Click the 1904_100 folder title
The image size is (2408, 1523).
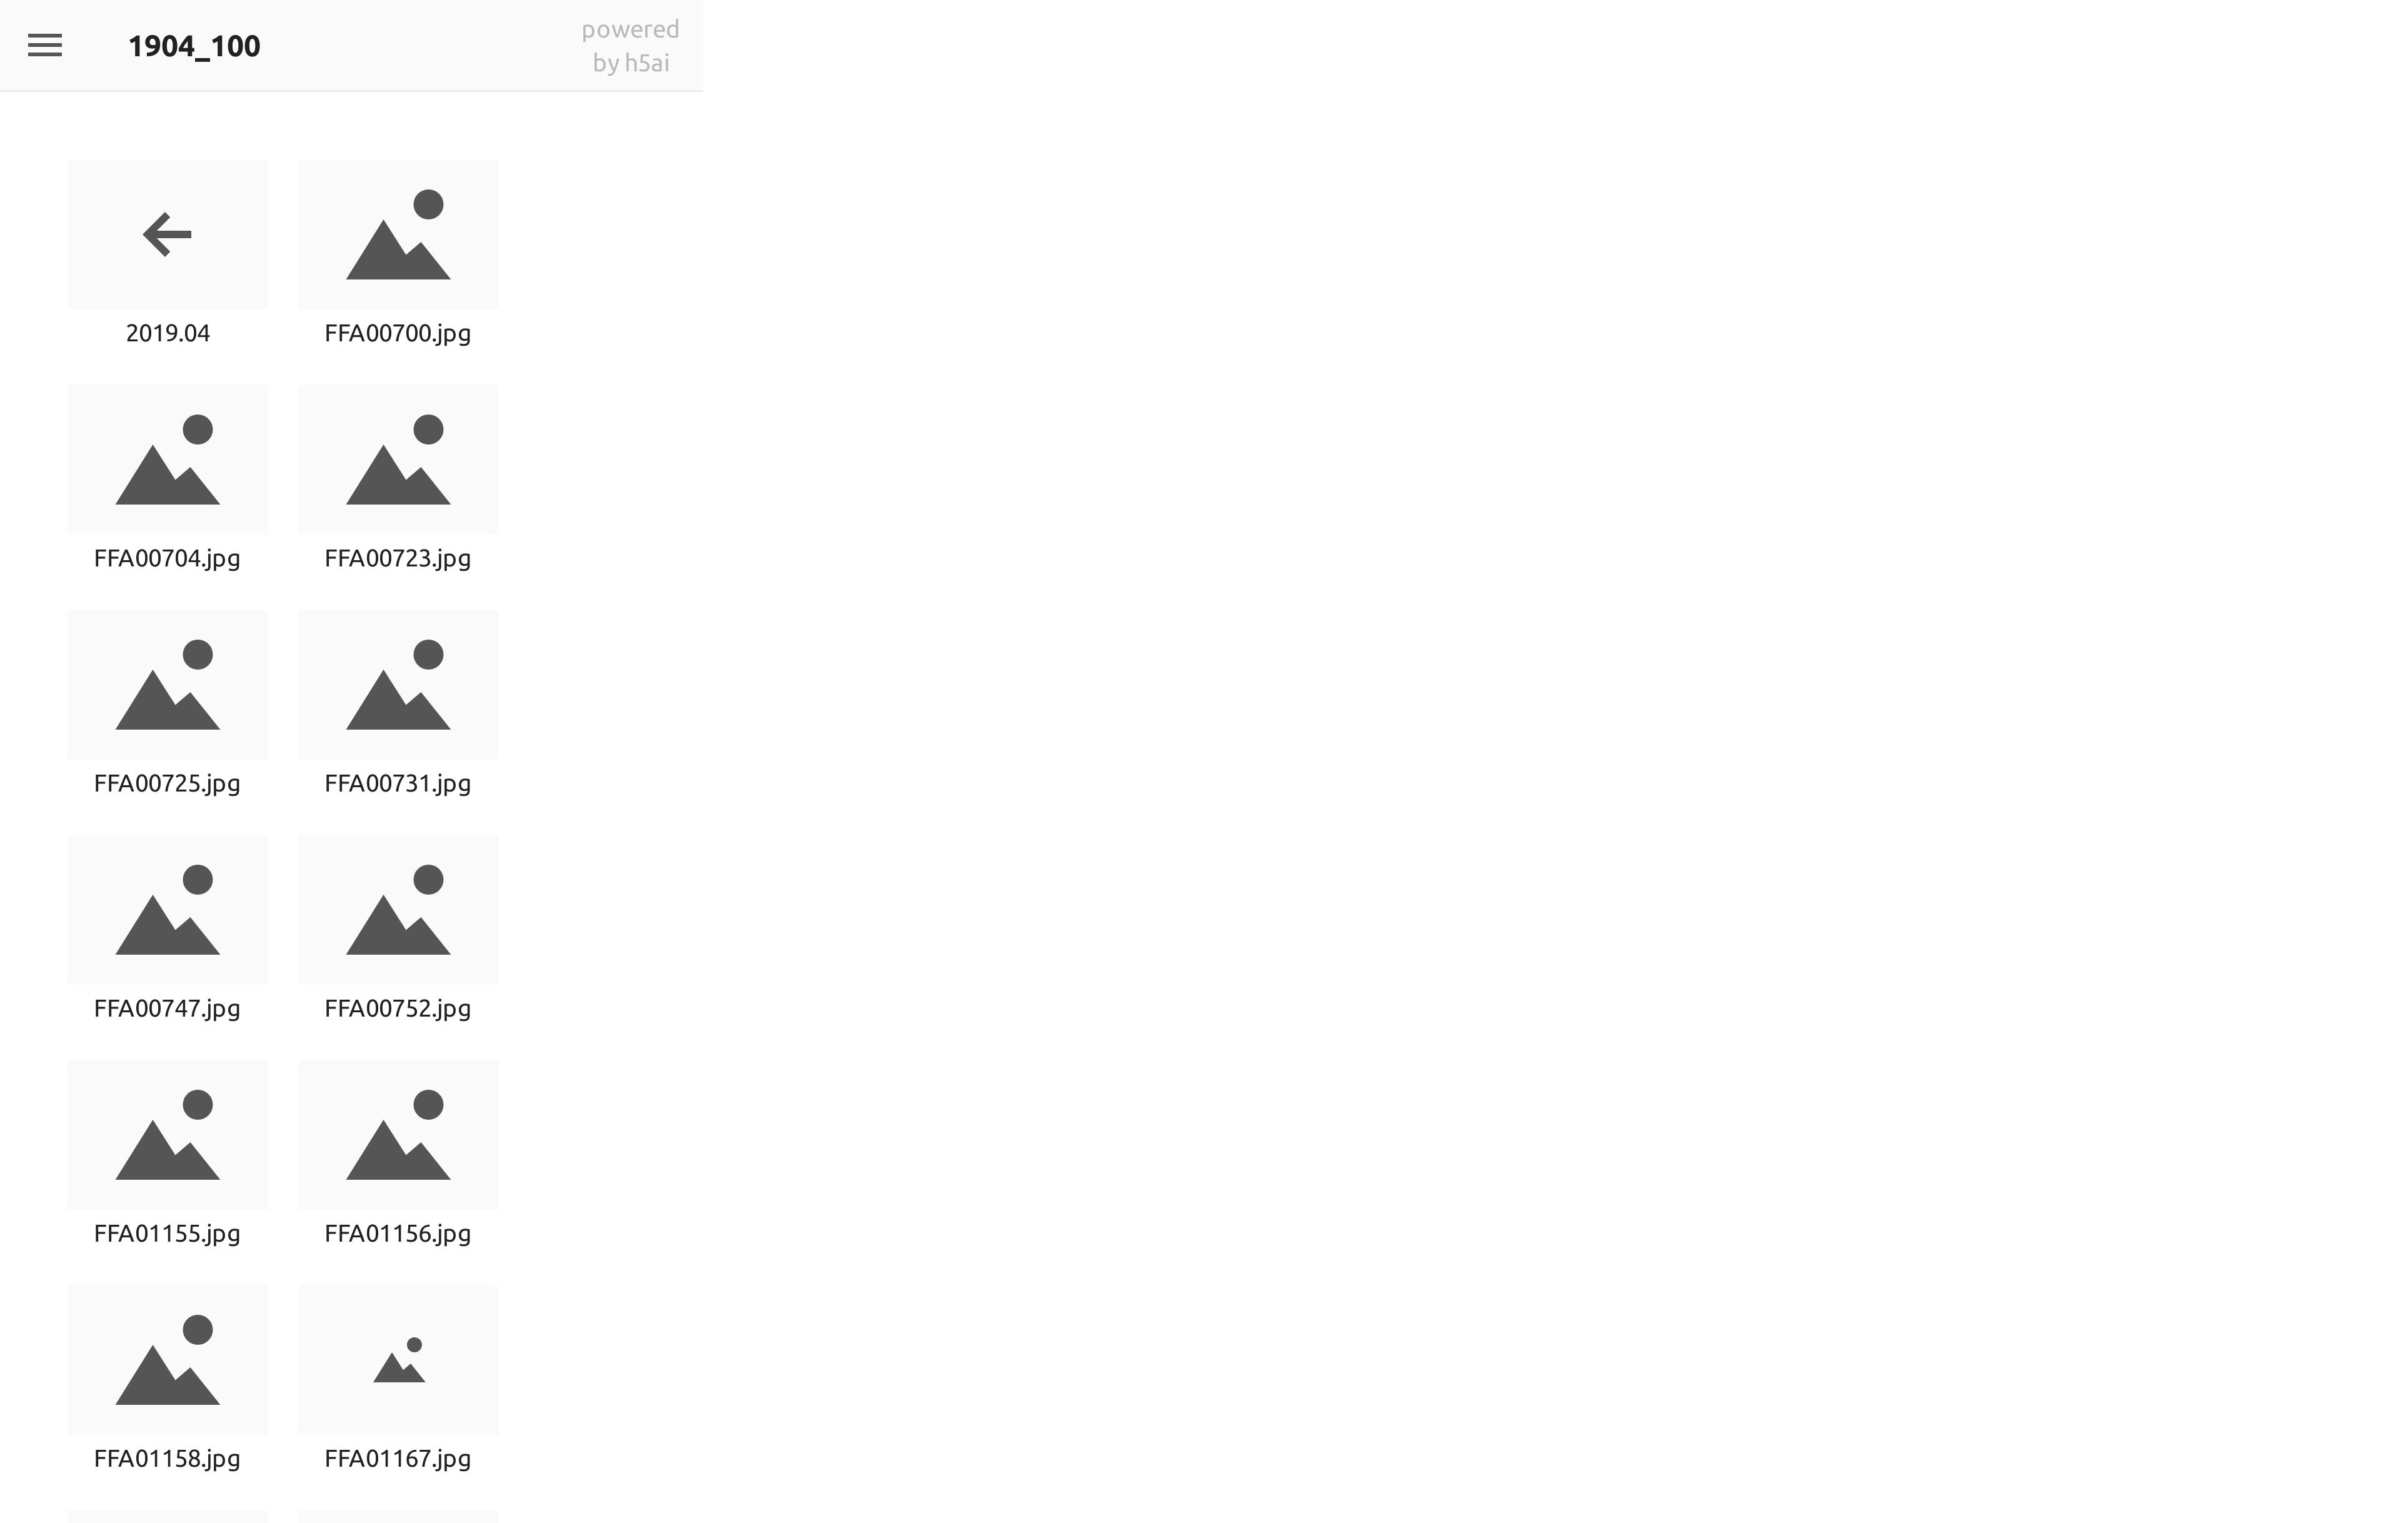pyautogui.click(x=194, y=46)
